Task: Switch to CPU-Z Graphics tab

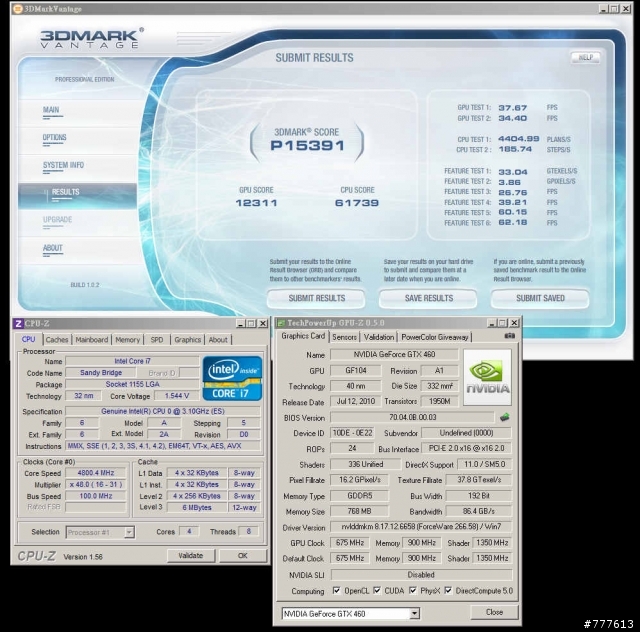Action: 188,340
